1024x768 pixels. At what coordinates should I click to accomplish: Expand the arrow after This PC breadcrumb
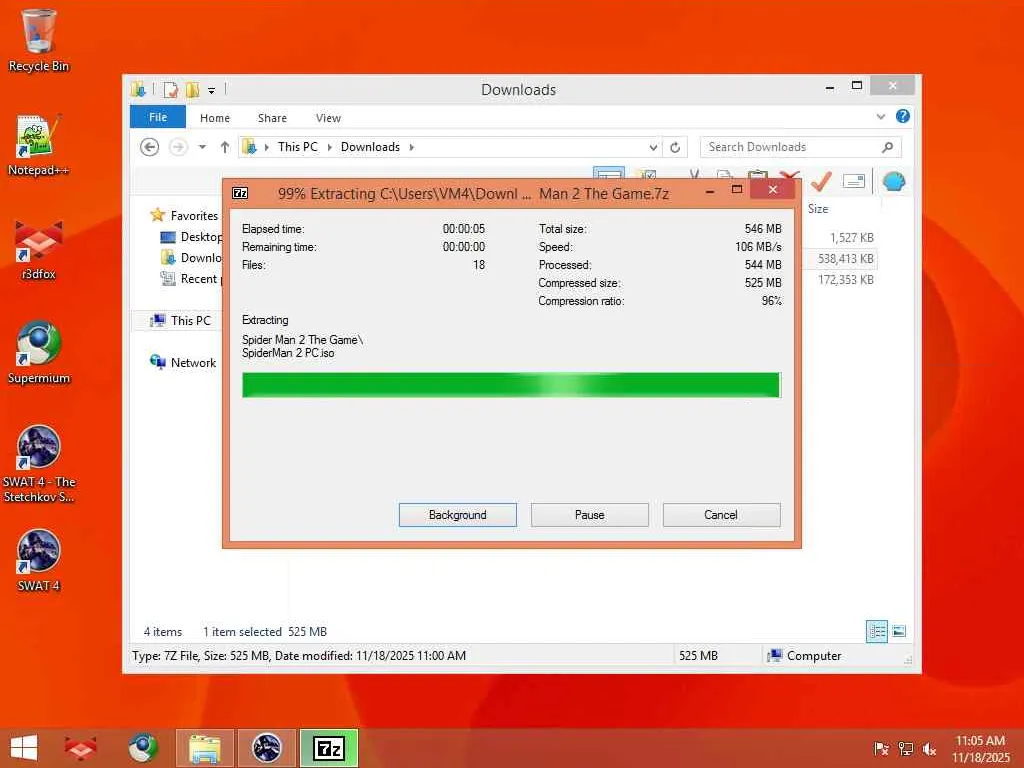(329, 147)
